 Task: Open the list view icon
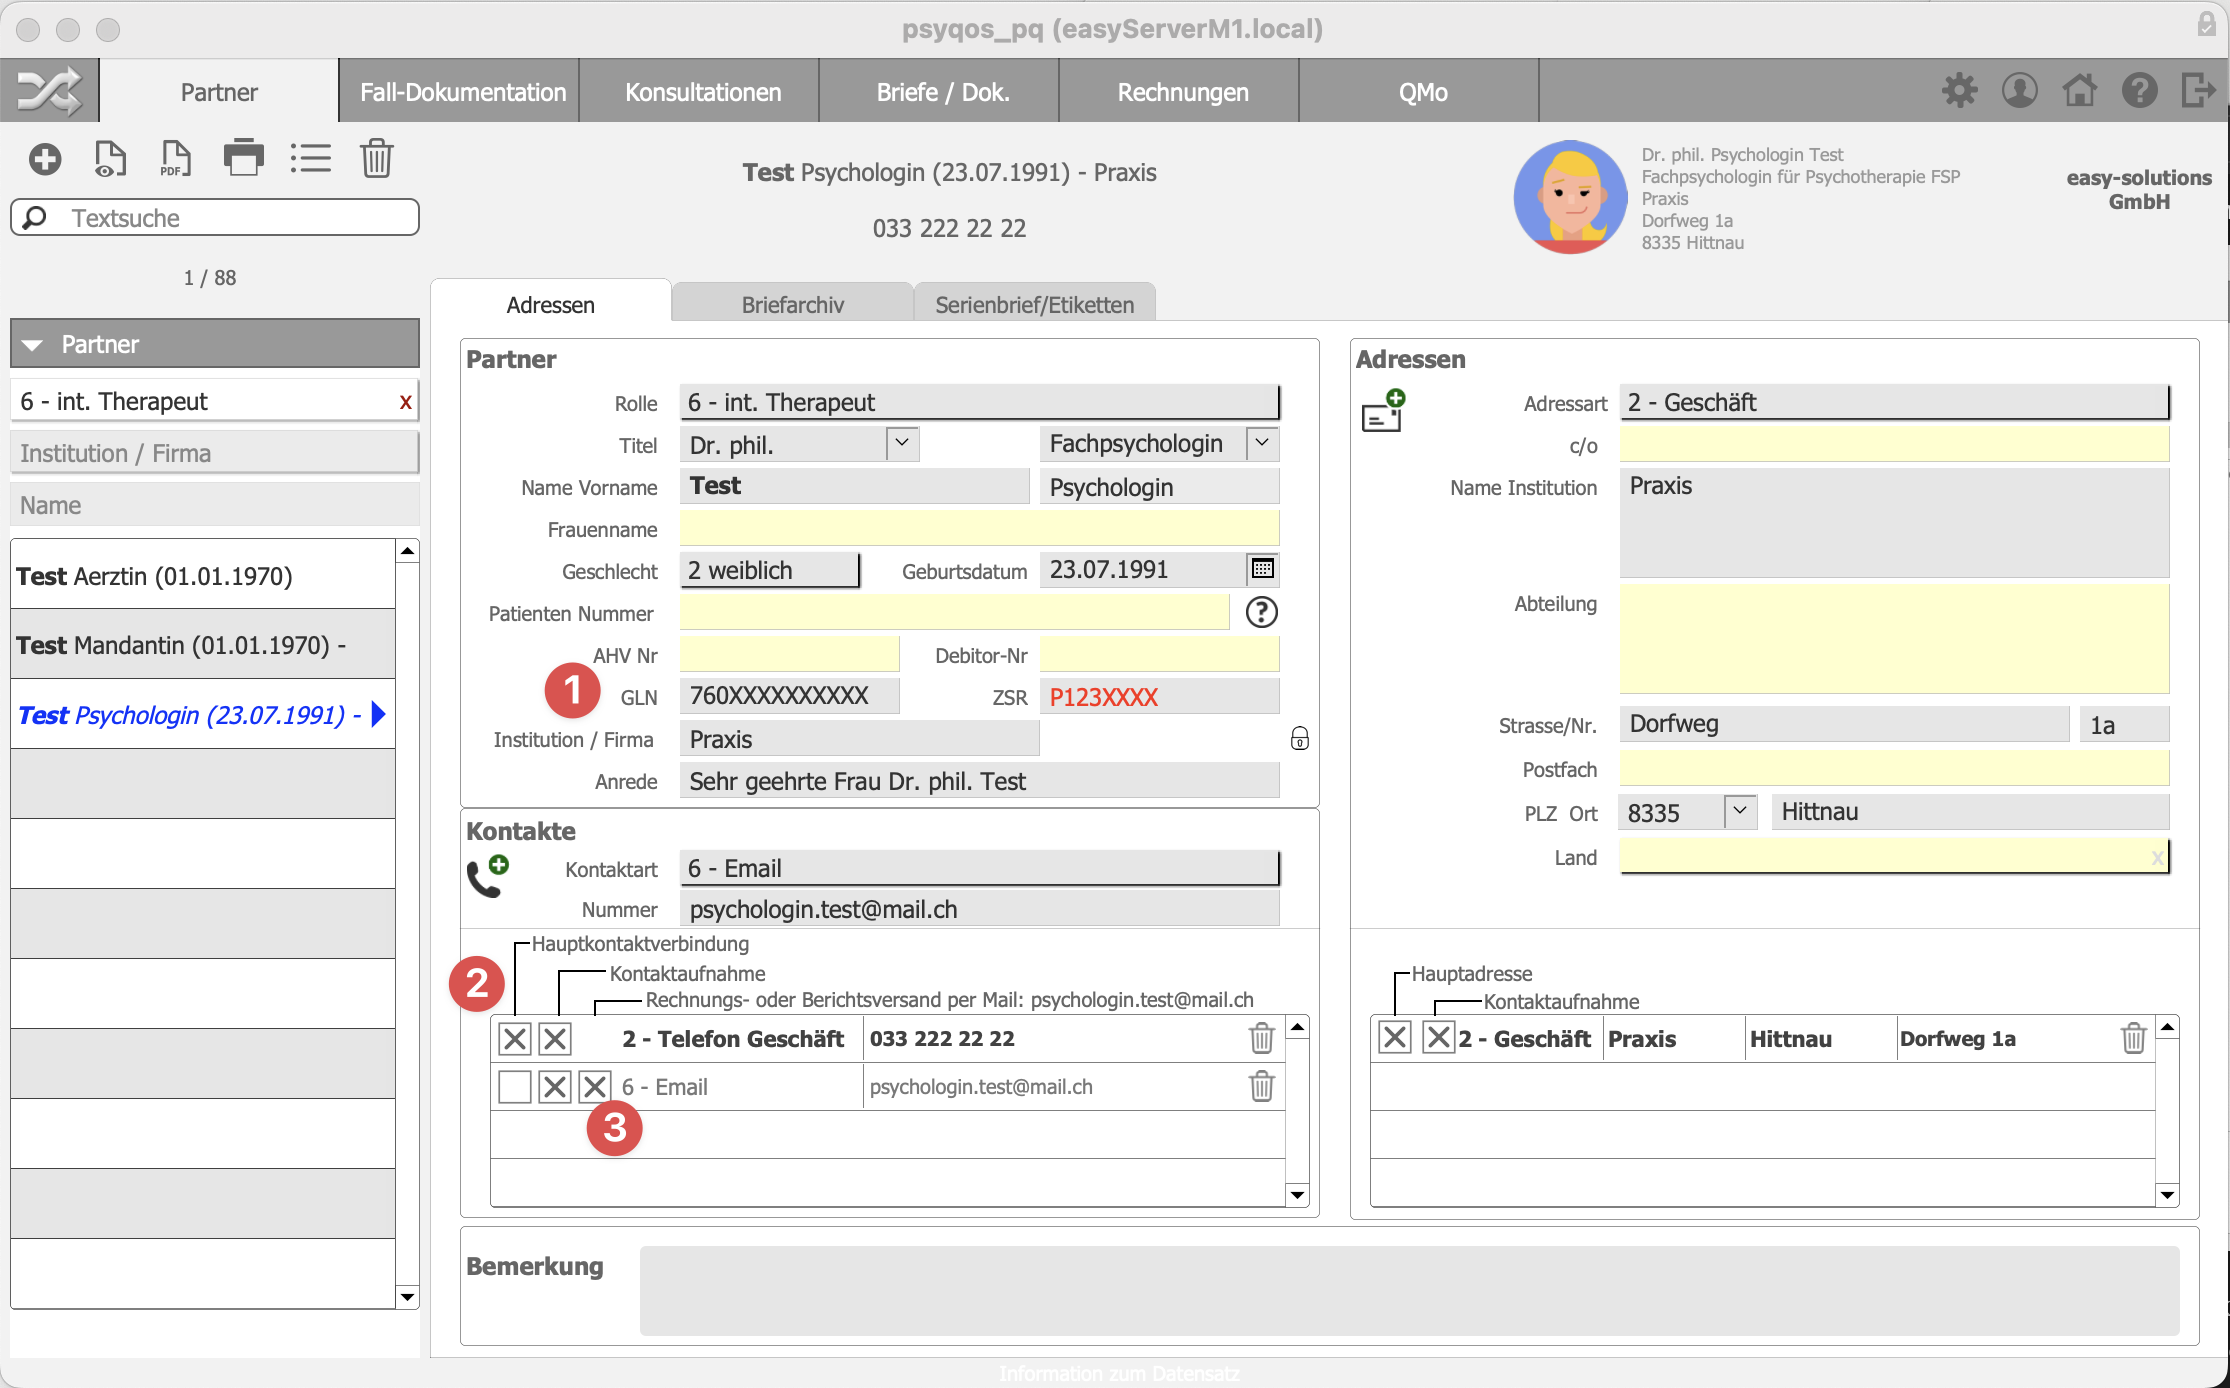point(311,158)
